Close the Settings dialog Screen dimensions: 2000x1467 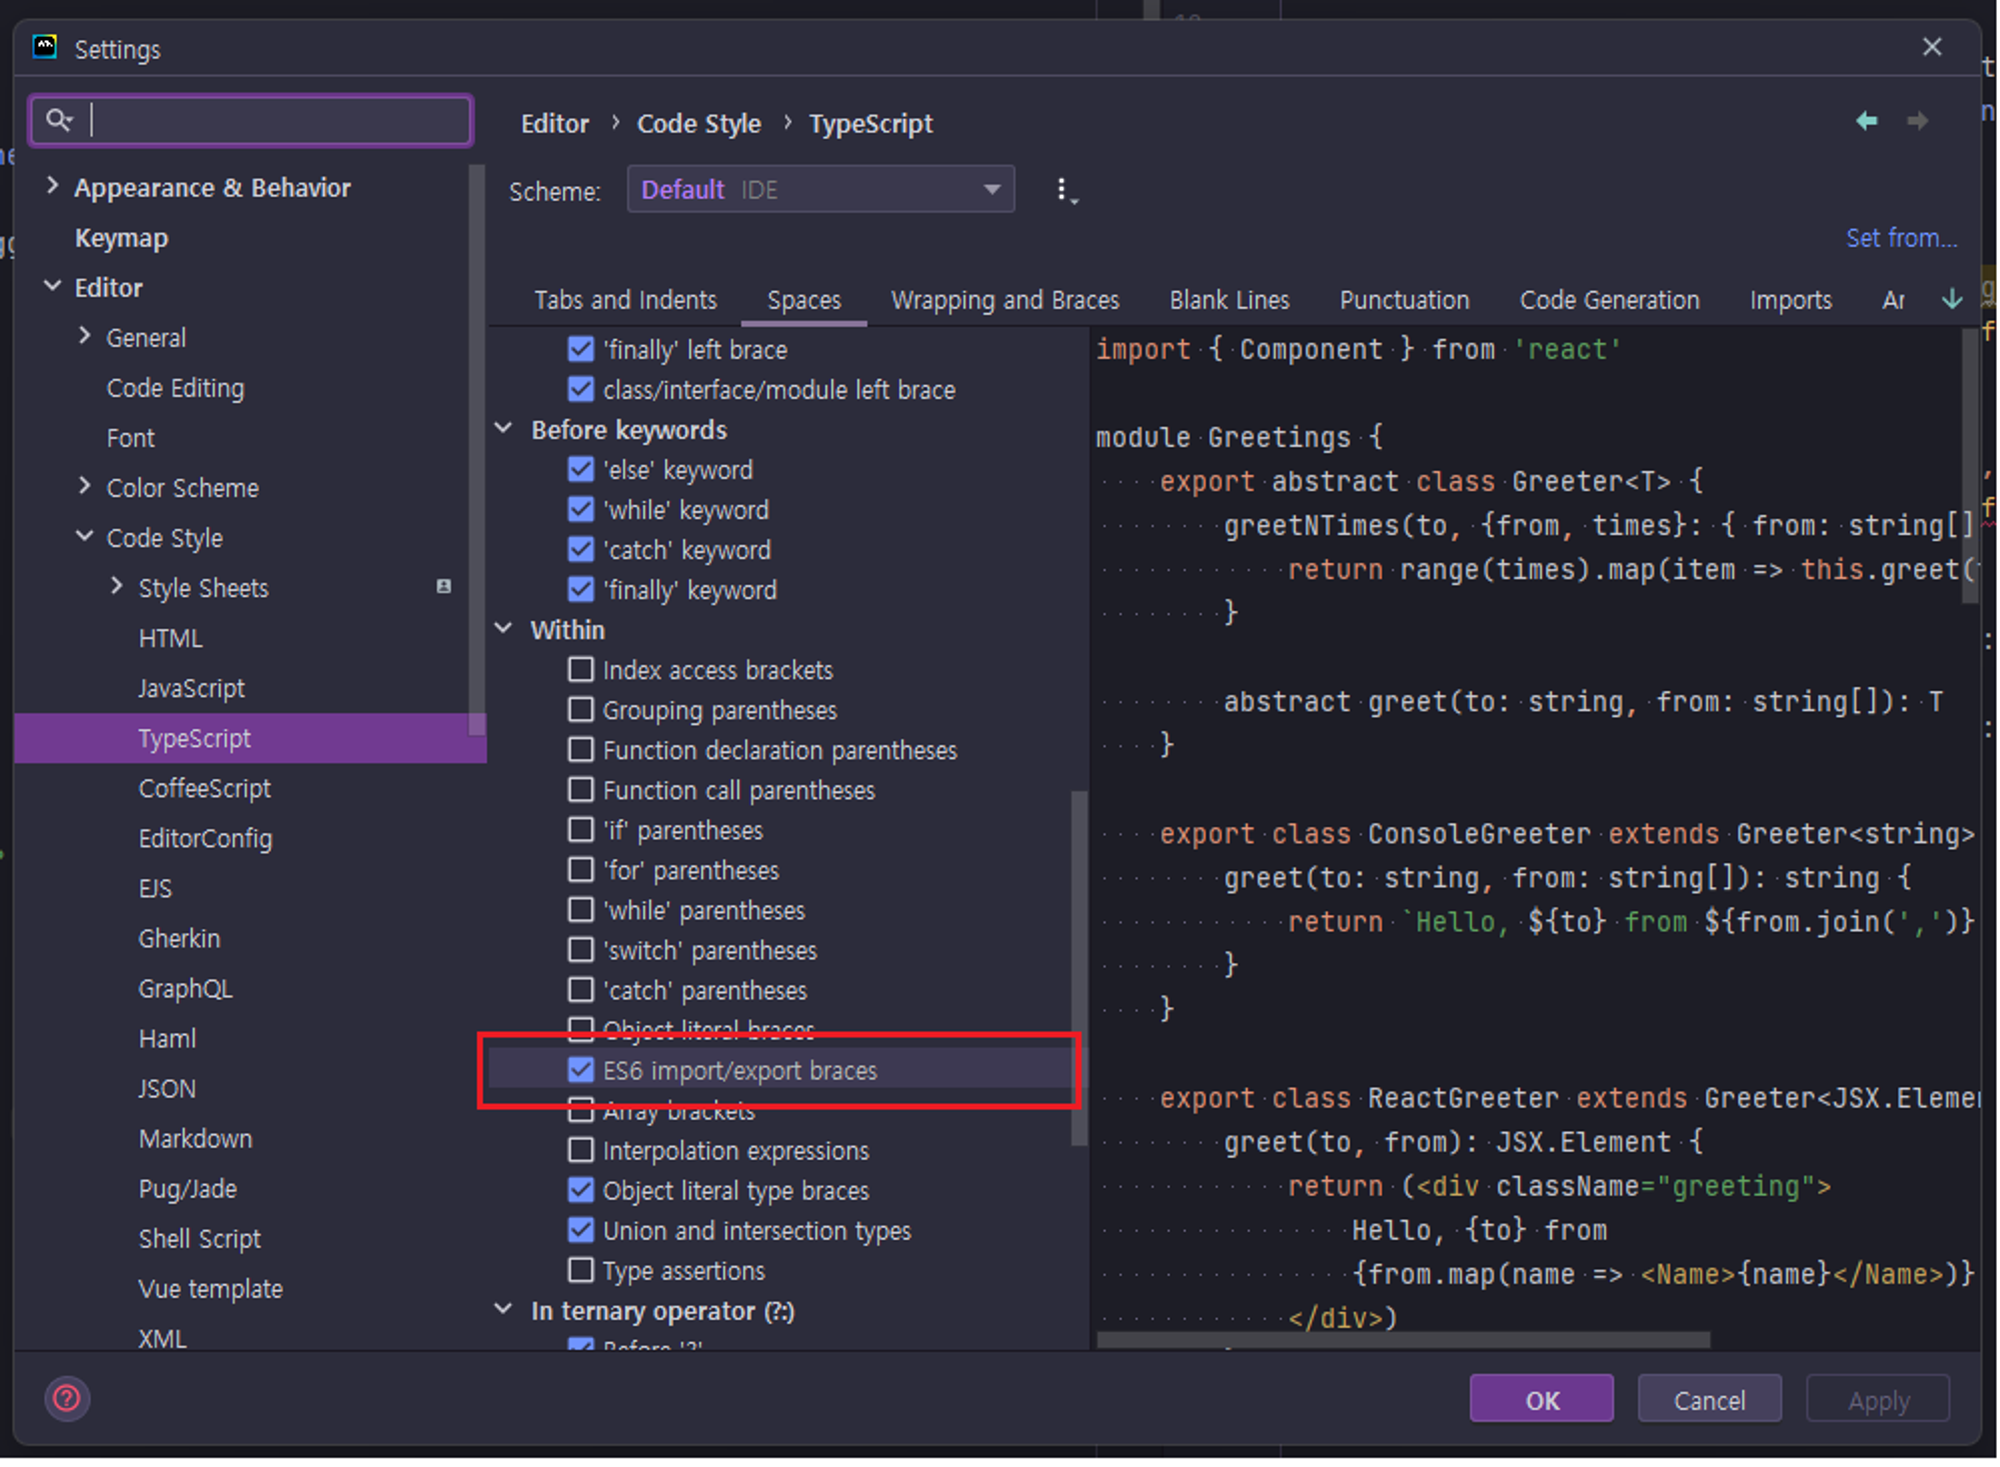(1931, 47)
